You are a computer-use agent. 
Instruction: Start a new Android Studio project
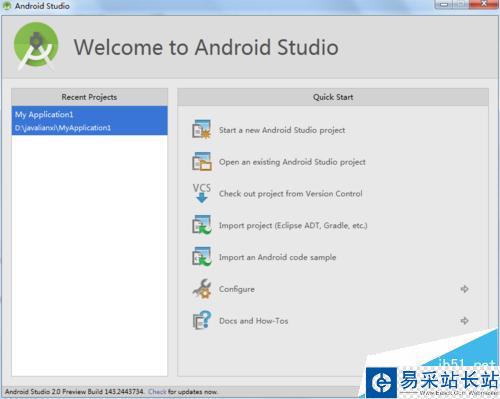click(x=282, y=130)
